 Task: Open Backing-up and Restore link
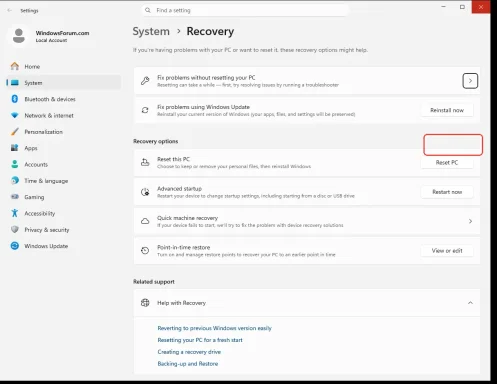(188, 364)
